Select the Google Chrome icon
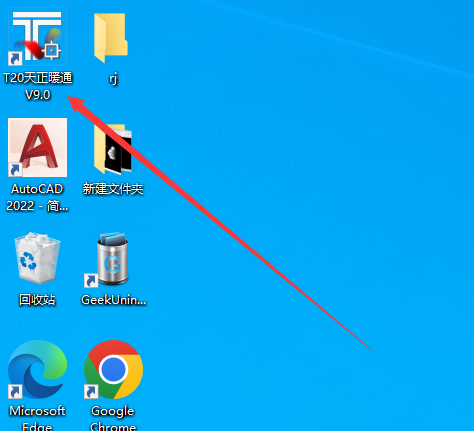This screenshot has height=431, width=474. (113, 369)
